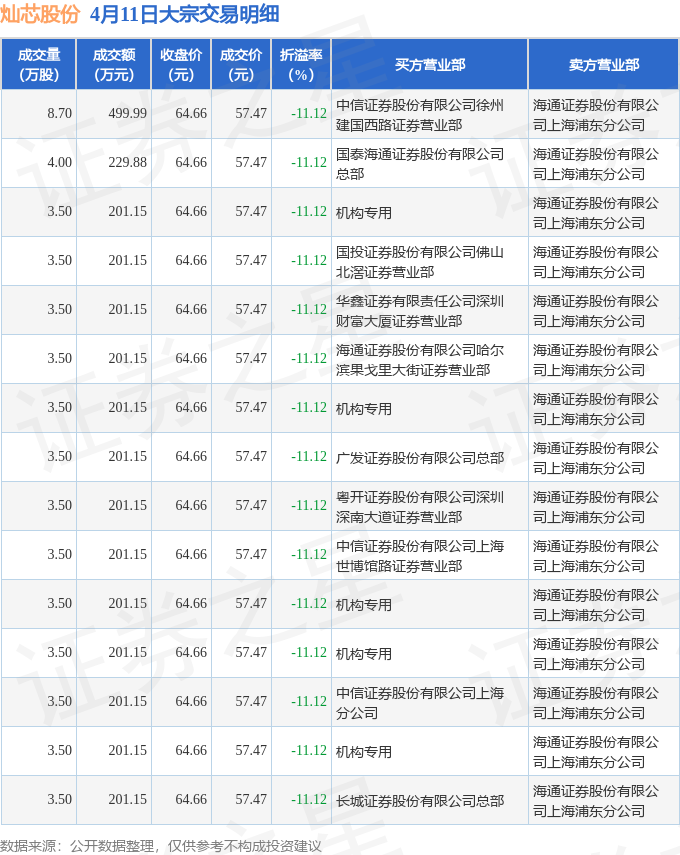Select the 折溢率(%) column header
This screenshot has height=855, width=680.
coord(301,64)
